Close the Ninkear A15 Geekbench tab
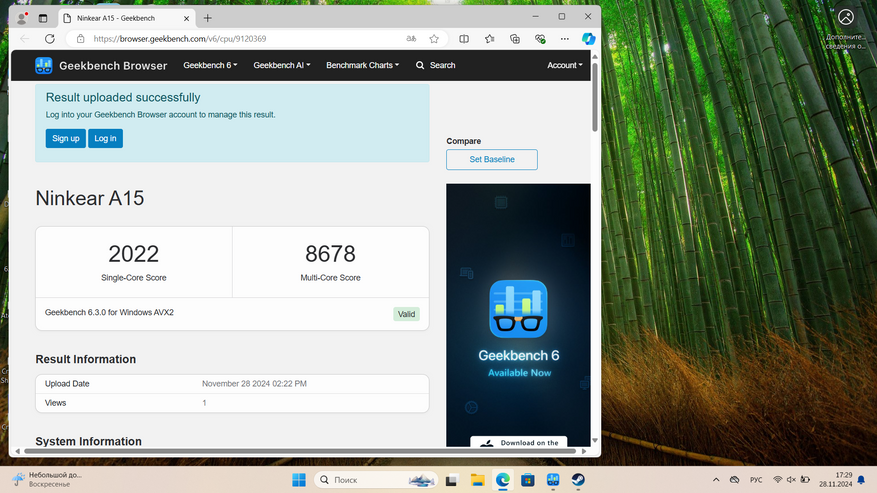Image resolution: width=877 pixels, height=493 pixels. (186, 18)
